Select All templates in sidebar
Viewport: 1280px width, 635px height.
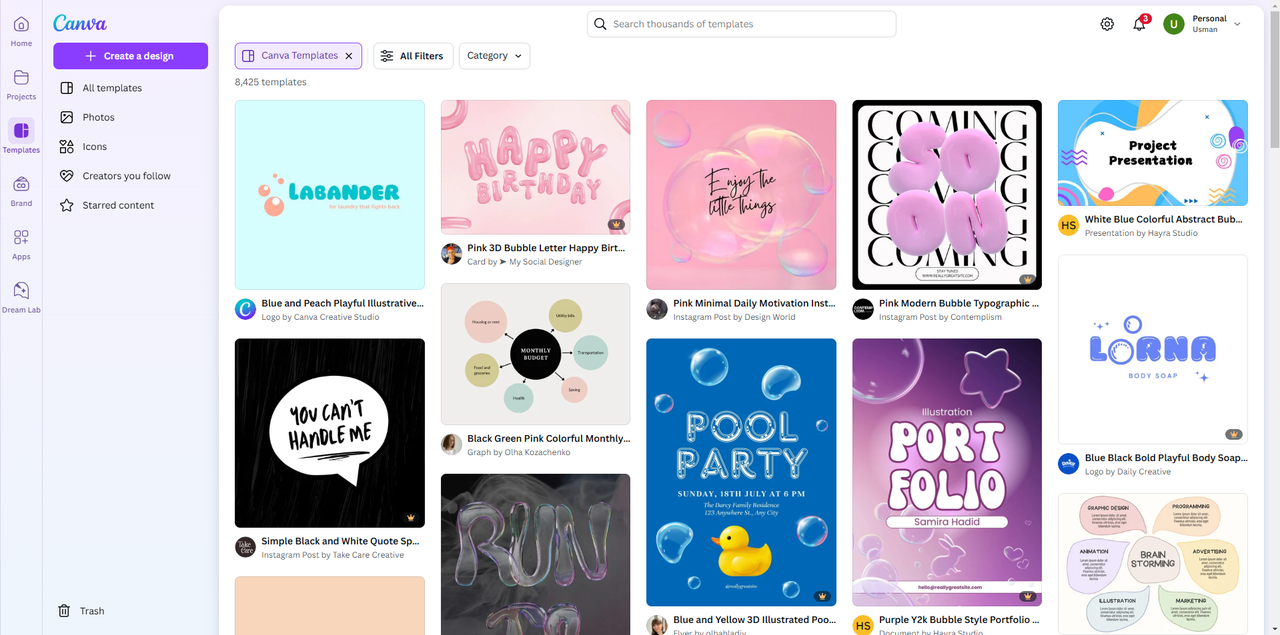[130, 88]
